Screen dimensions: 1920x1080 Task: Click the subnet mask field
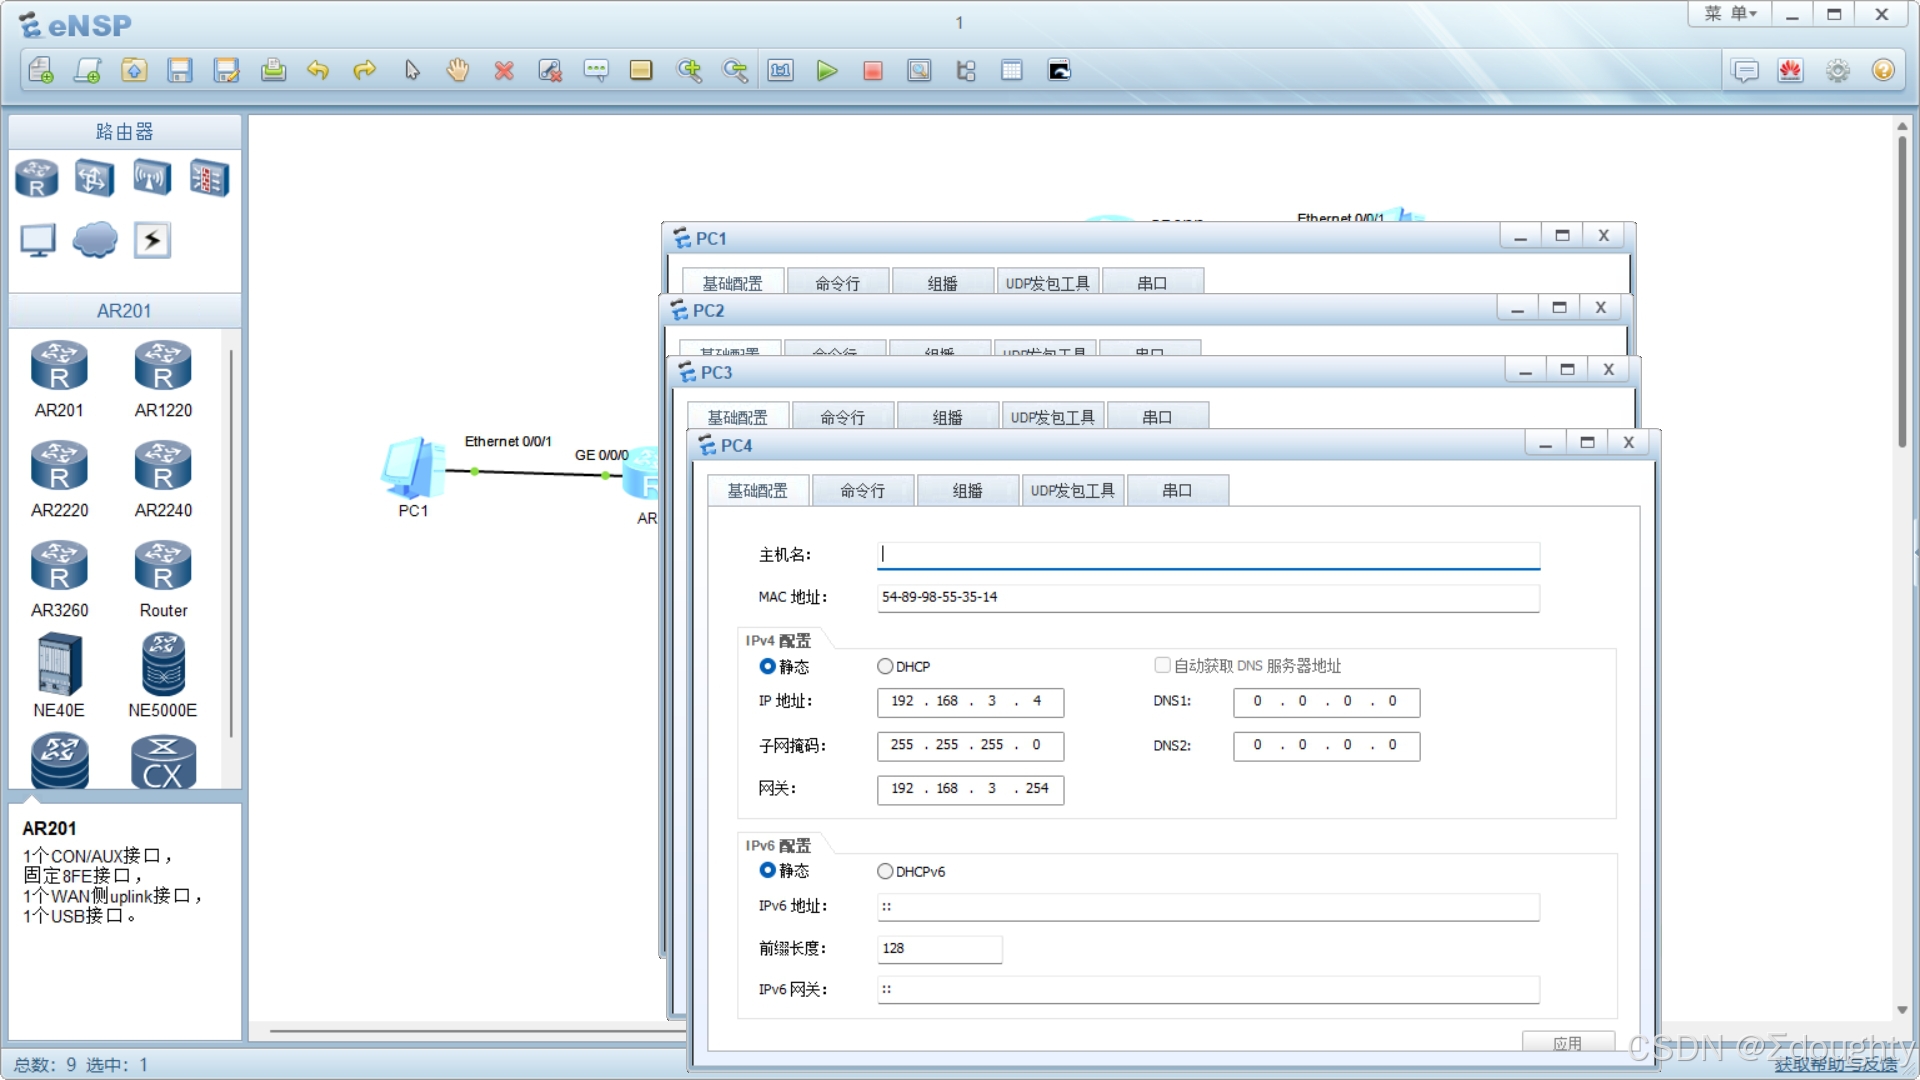pyautogui.click(x=970, y=746)
